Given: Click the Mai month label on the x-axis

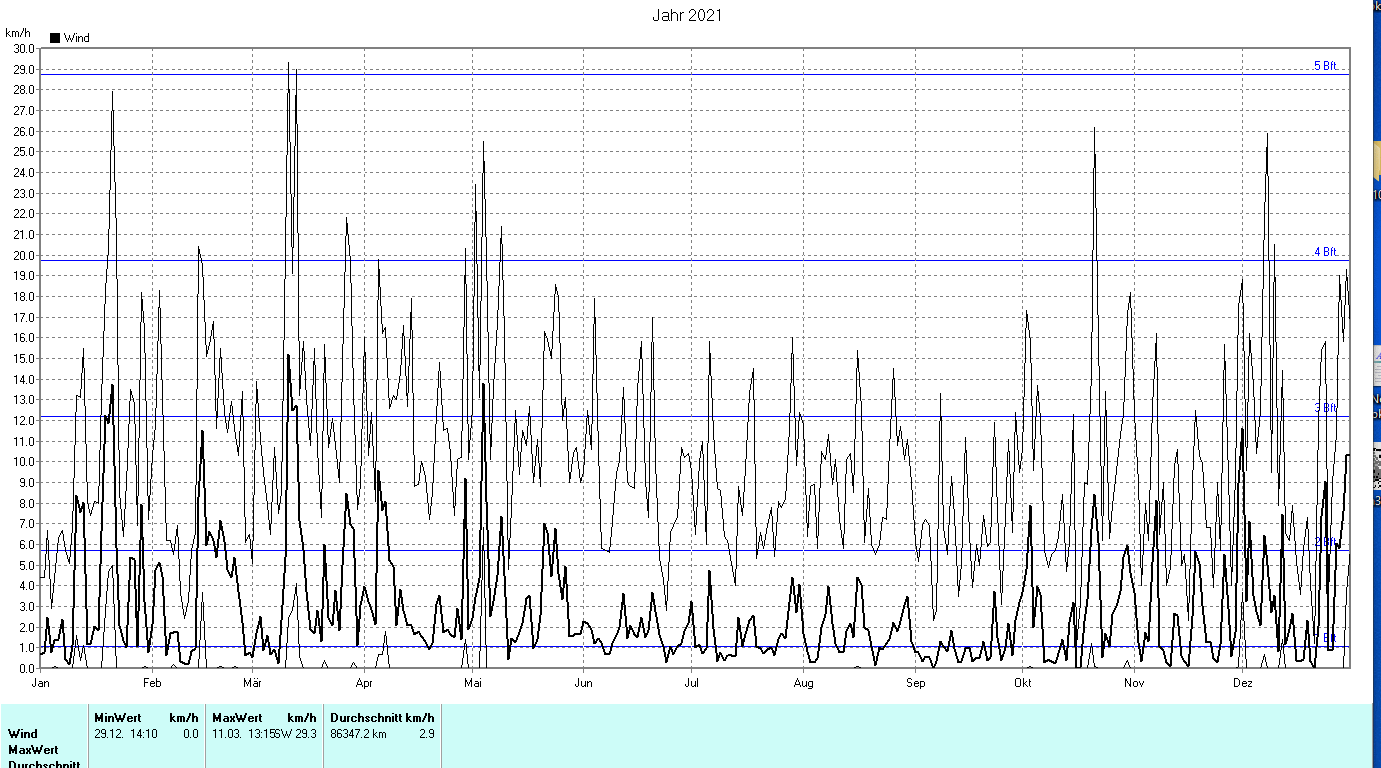Looking at the screenshot, I should tap(473, 684).
